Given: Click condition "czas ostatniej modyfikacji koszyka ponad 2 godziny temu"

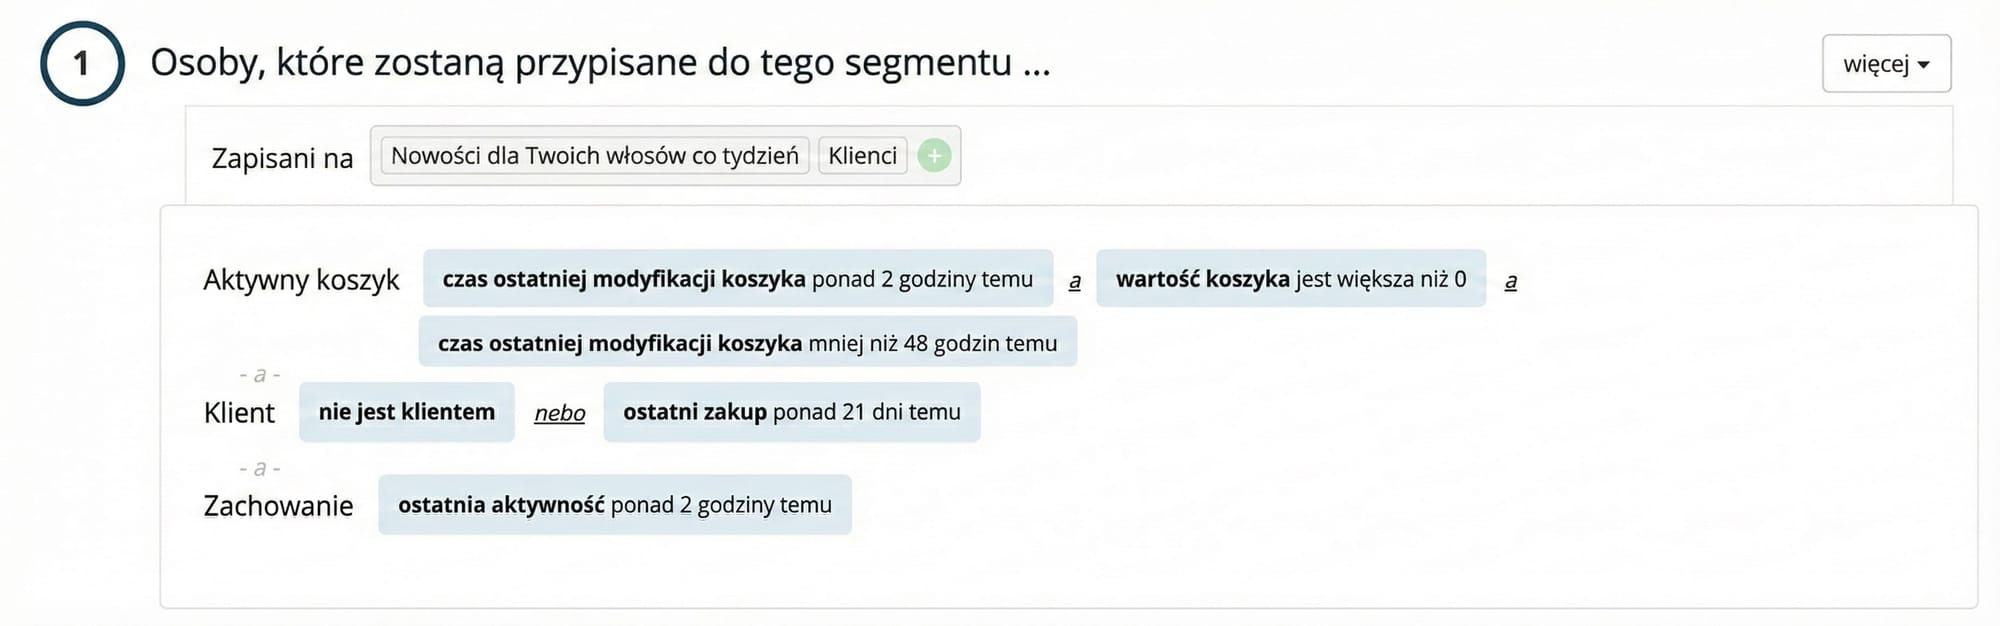Looking at the screenshot, I should coord(737,279).
